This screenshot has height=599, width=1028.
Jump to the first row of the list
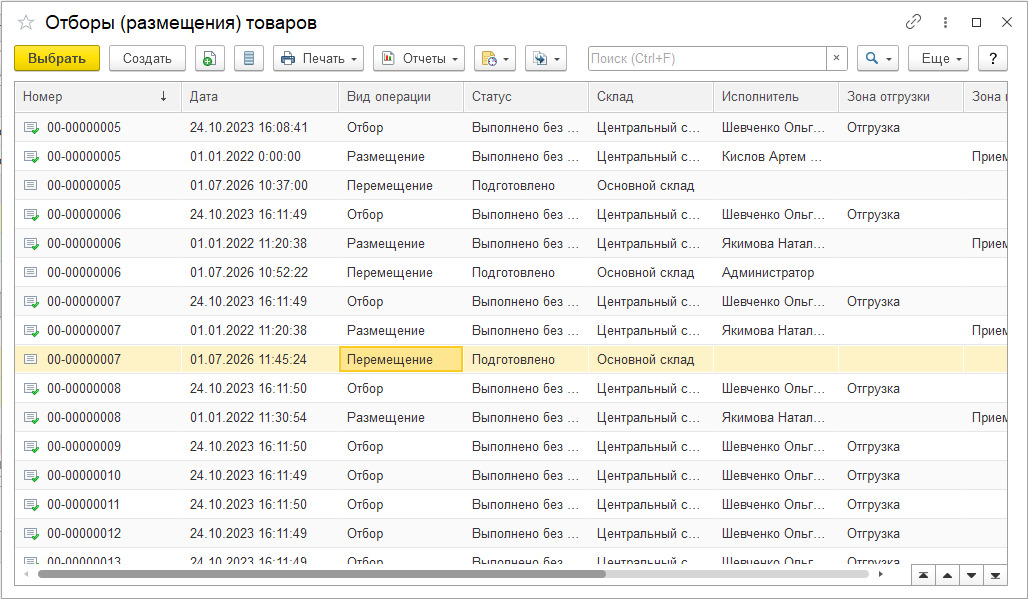pos(923,575)
